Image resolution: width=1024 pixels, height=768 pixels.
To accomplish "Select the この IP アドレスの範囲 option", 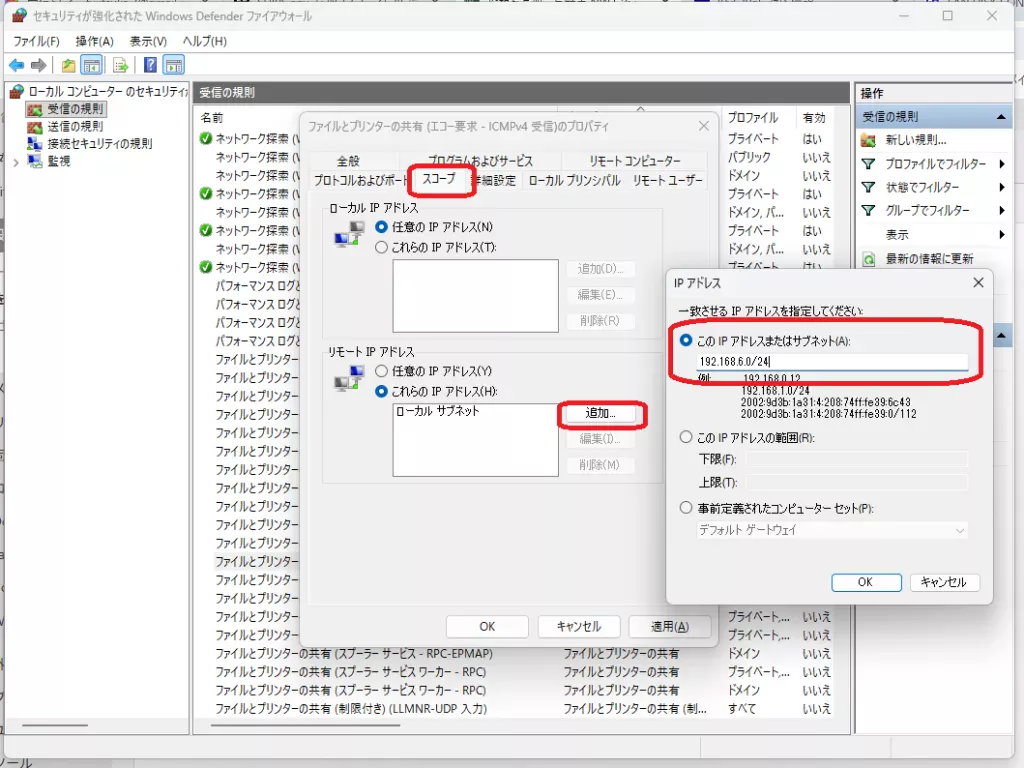I will click(x=687, y=436).
